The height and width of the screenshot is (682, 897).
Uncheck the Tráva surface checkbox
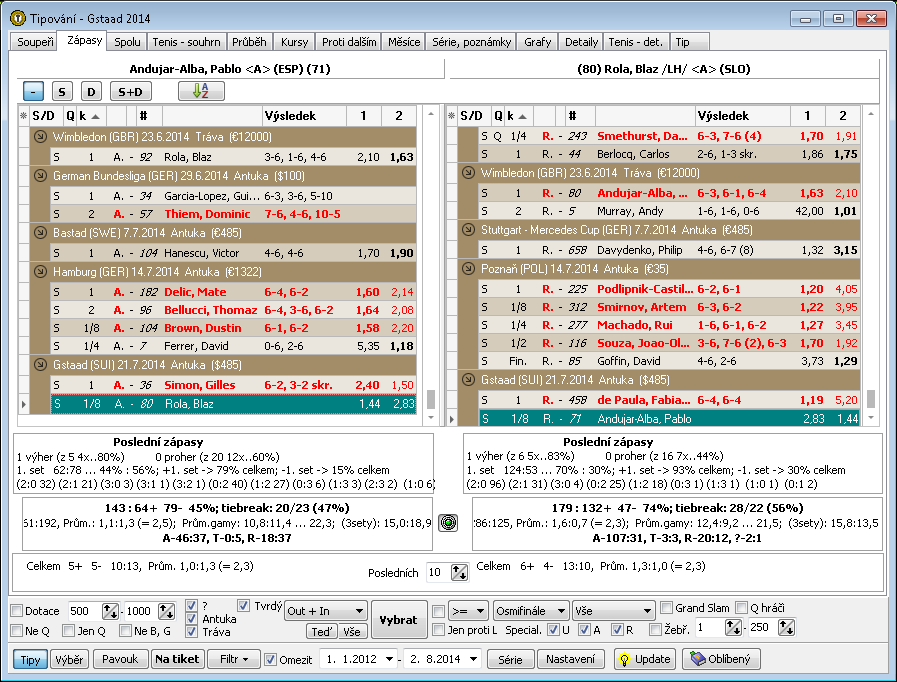tap(192, 632)
